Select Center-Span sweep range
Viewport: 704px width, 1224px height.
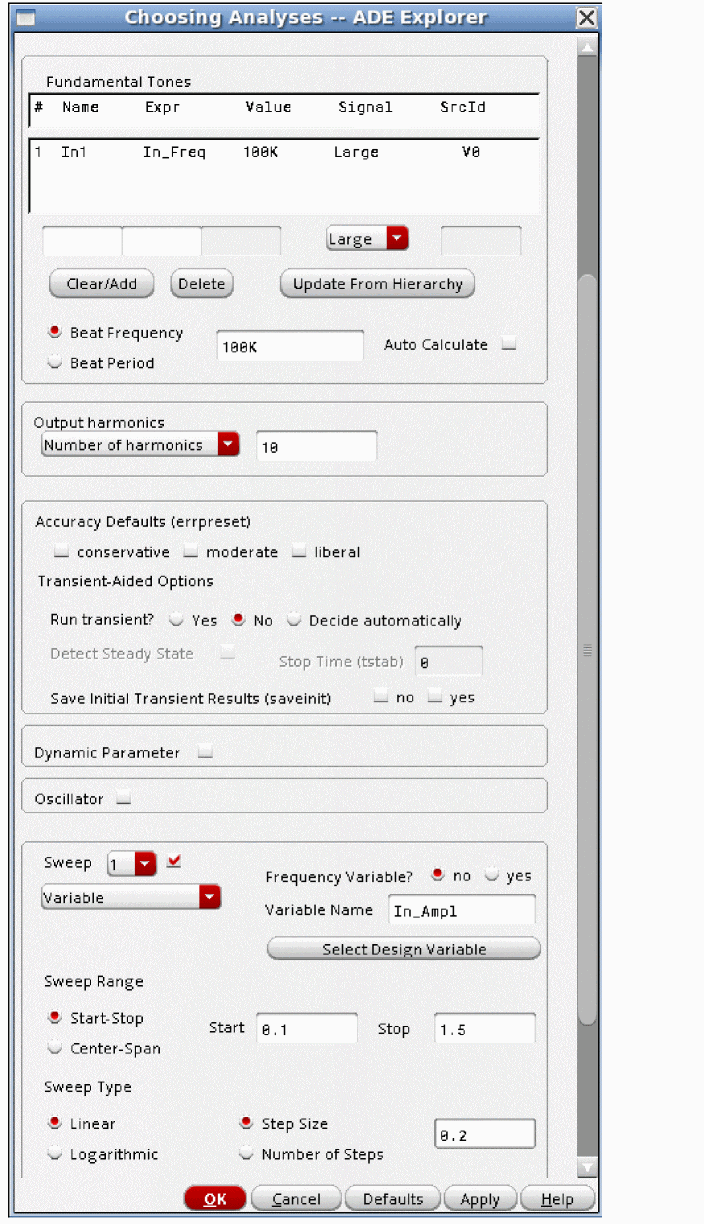pyautogui.click(x=54, y=1048)
